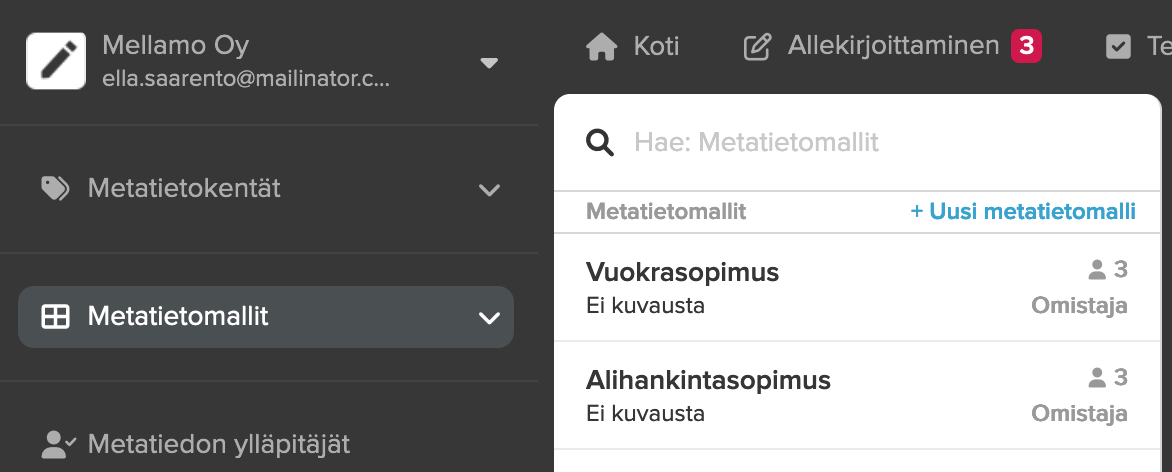Open Metatiedon ylläpitäjät in the sidebar
Image resolution: width=1172 pixels, height=472 pixels.
point(196,444)
